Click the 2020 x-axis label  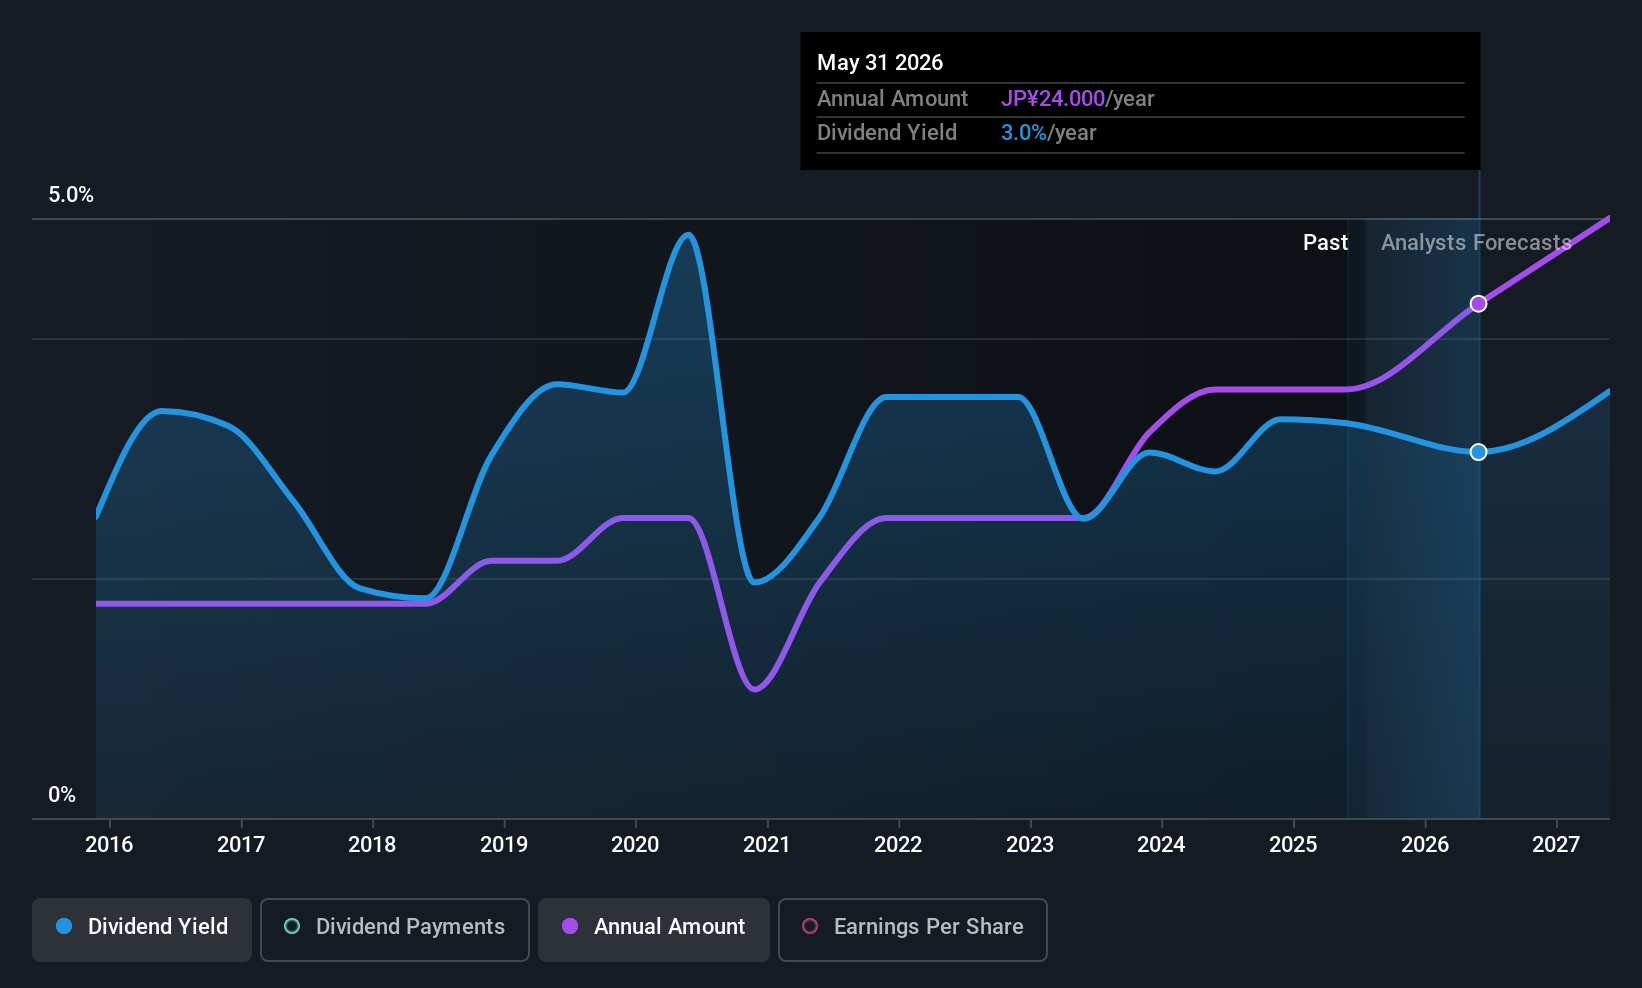pyautogui.click(x=635, y=845)
